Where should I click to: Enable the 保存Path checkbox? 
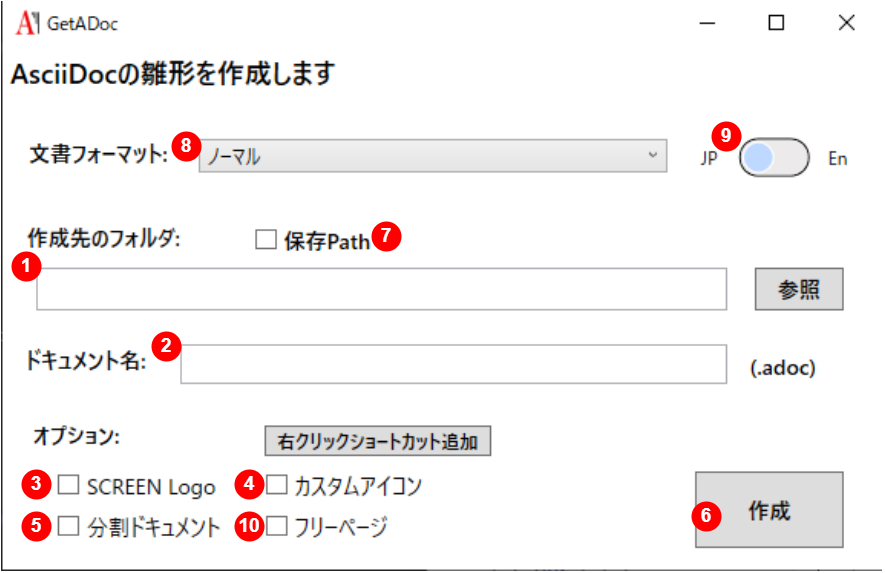265,240
